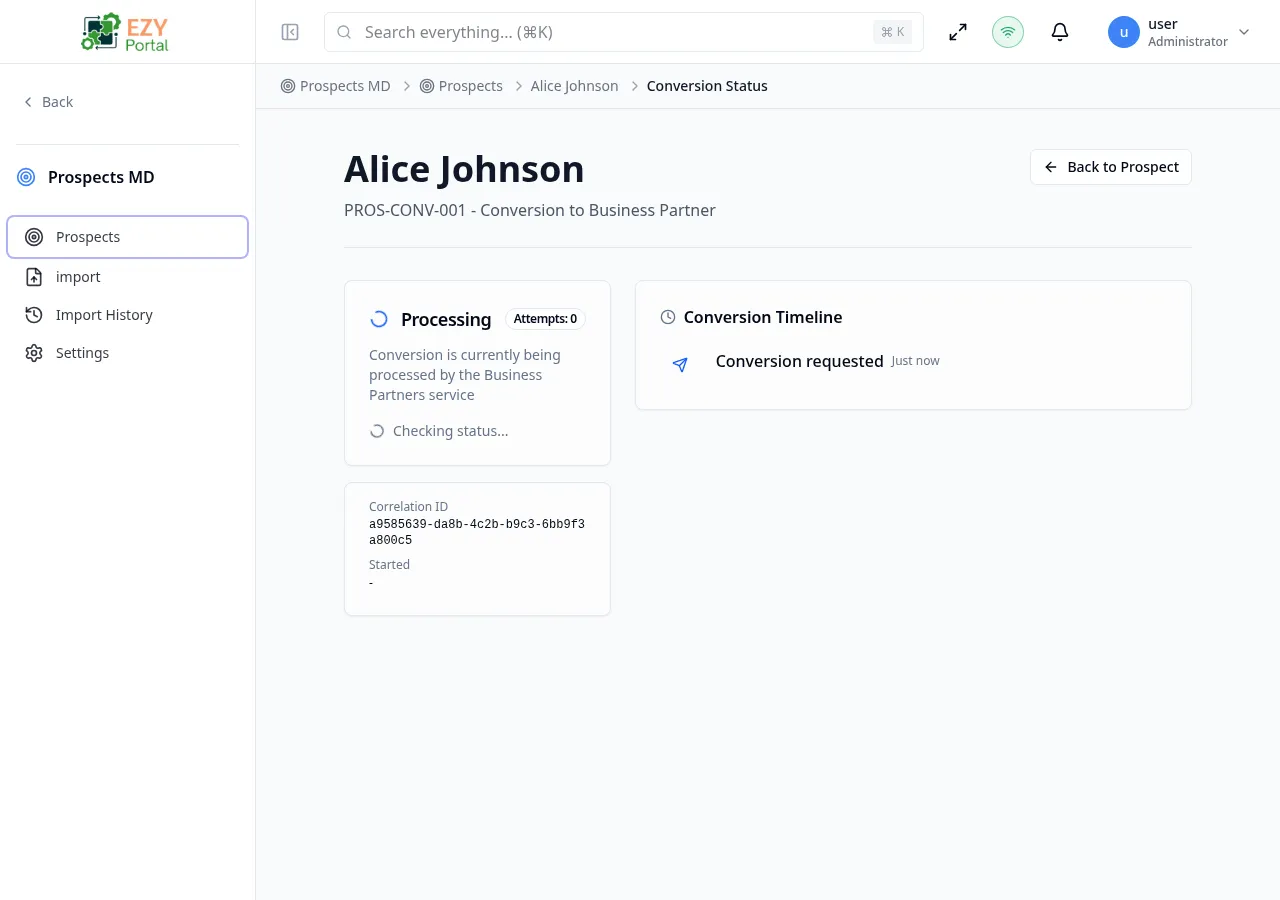This screenshot has height=900, width=1280.
Task: Click the paper-plane icon next to Conversion requested
Action: (x=680, y=365)
